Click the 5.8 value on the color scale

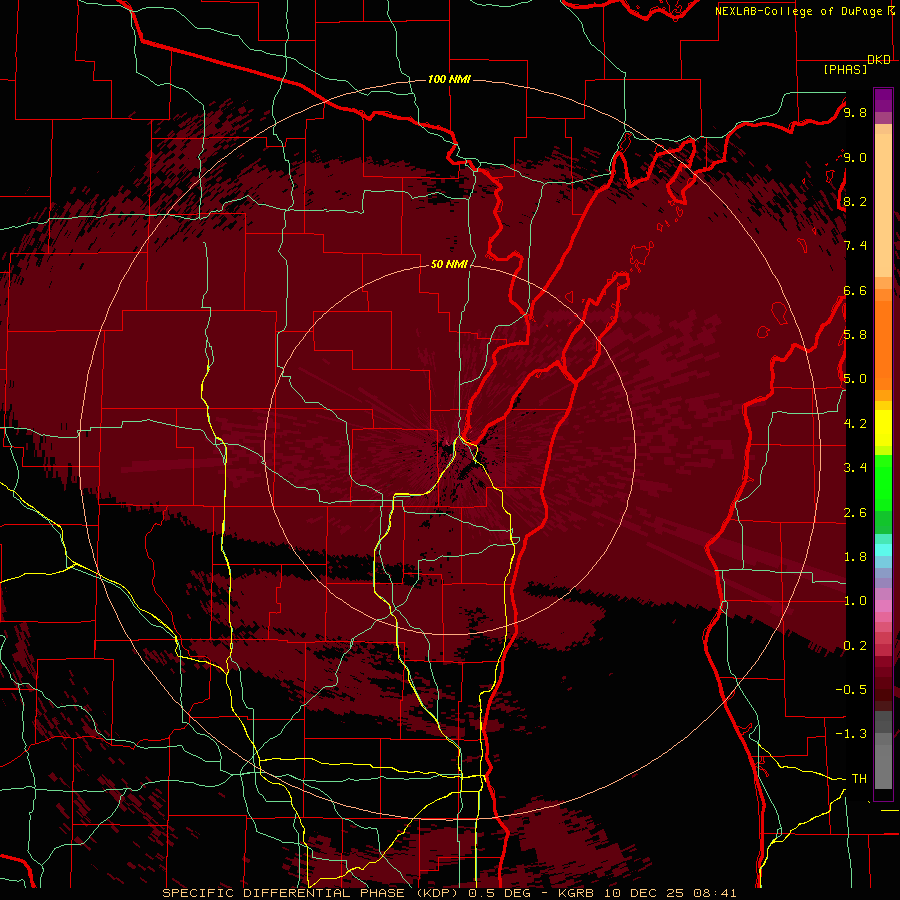tap(855, 335)
